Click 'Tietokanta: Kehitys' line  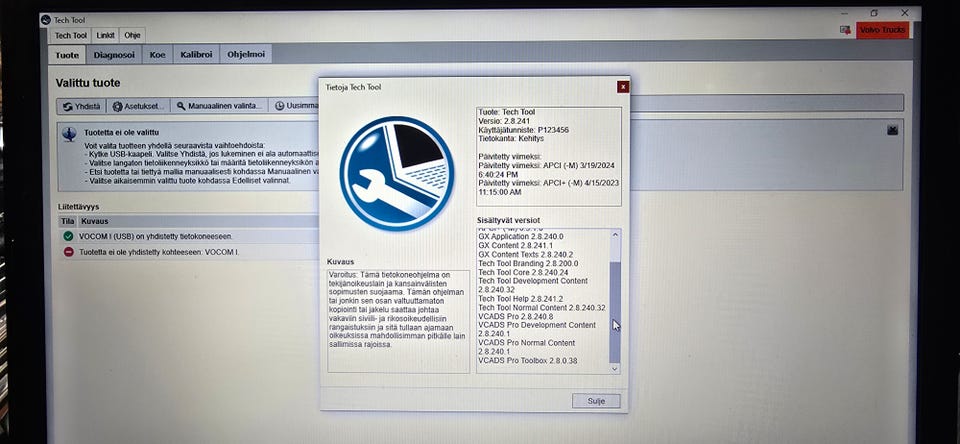(509, 138)
